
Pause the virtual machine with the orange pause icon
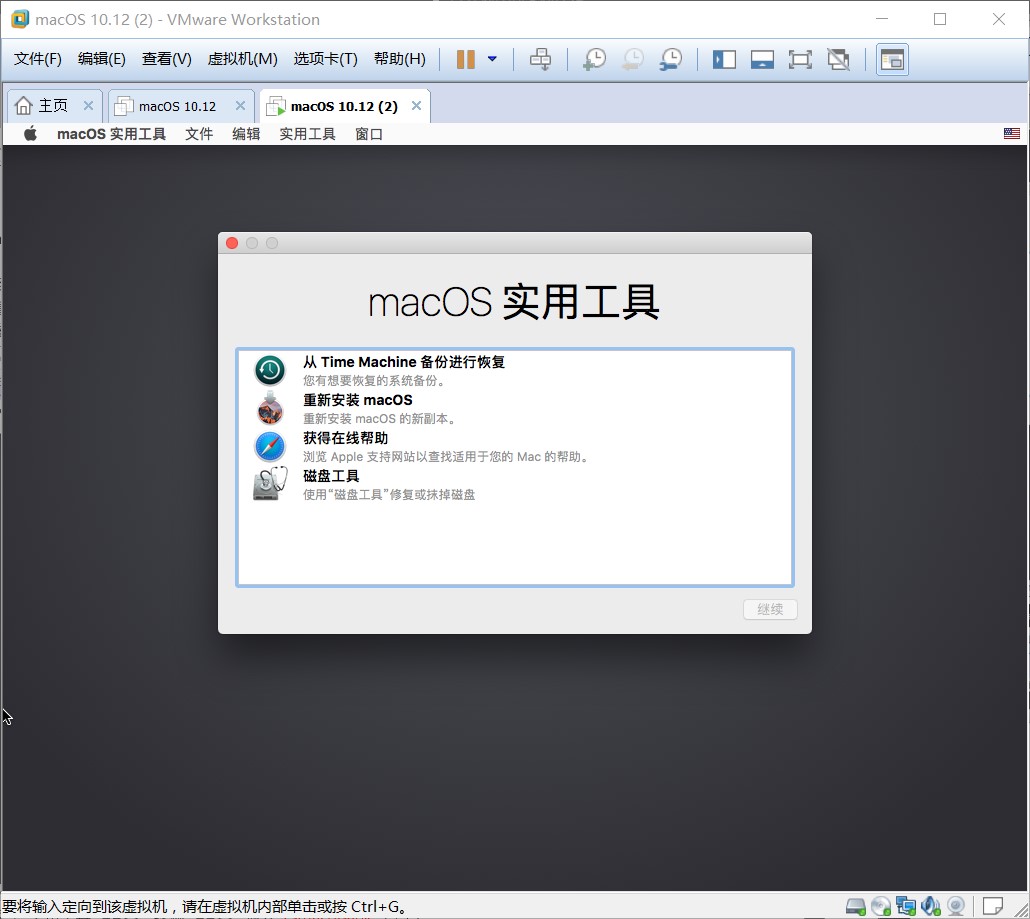[x=466, y=59]
